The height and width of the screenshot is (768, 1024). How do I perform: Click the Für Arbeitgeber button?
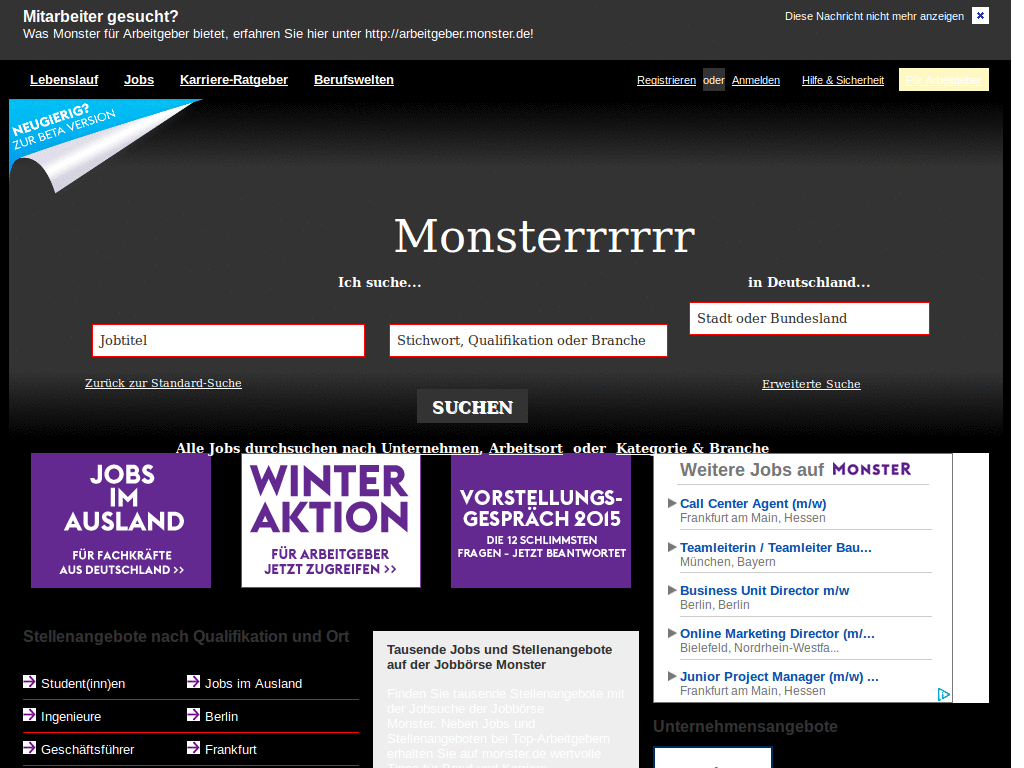943,80
